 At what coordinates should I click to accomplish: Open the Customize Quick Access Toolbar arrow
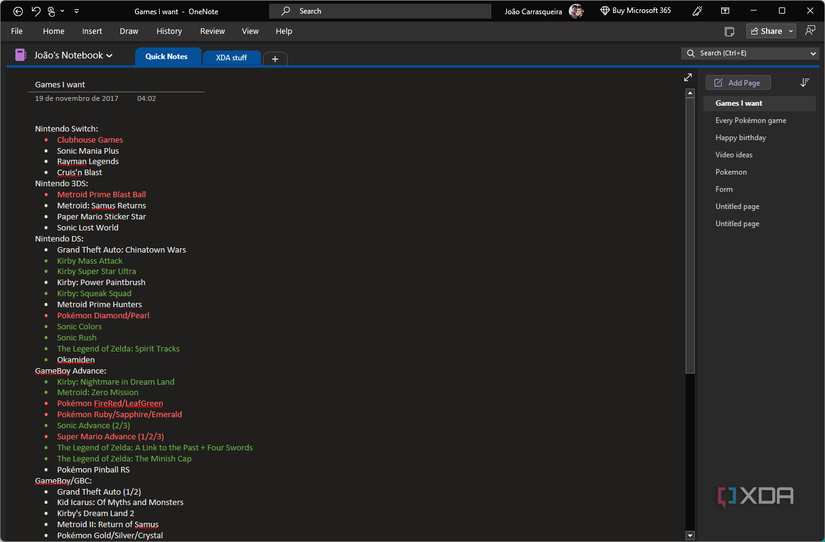coord(76,11)
